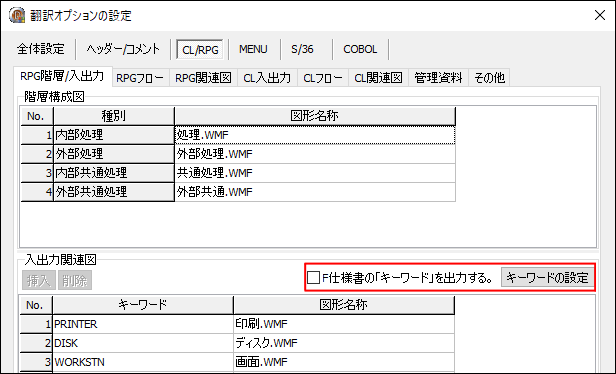This screenshot has height=374, width=616.
Task: Open the COBOL section
Action: (360, 49)
